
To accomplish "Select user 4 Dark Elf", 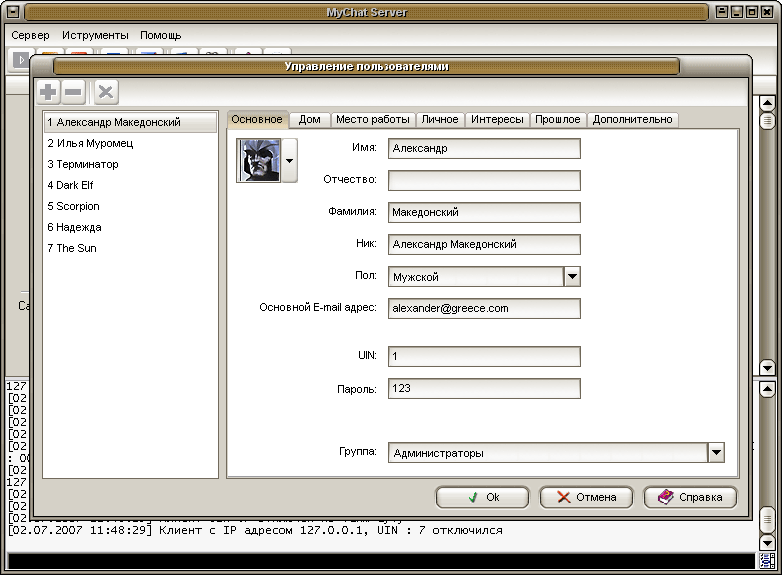I will coord(131,186).
